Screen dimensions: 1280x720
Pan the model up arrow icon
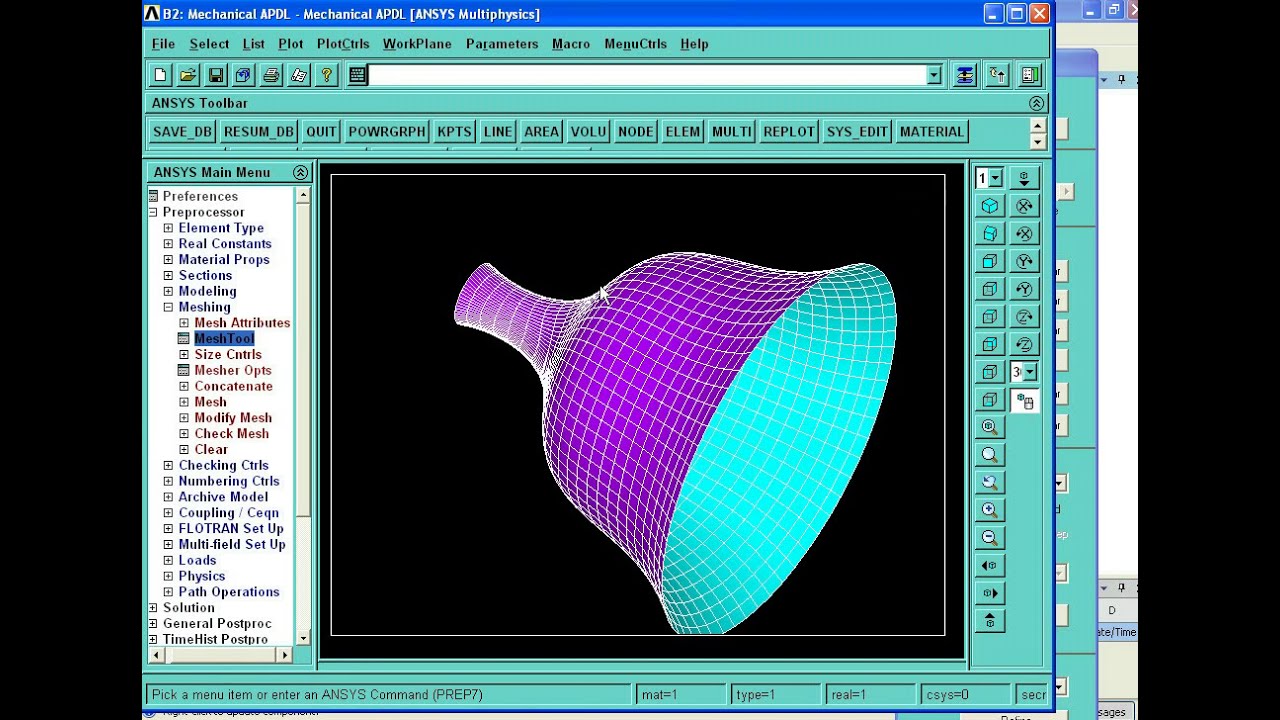tap(990, 621)
